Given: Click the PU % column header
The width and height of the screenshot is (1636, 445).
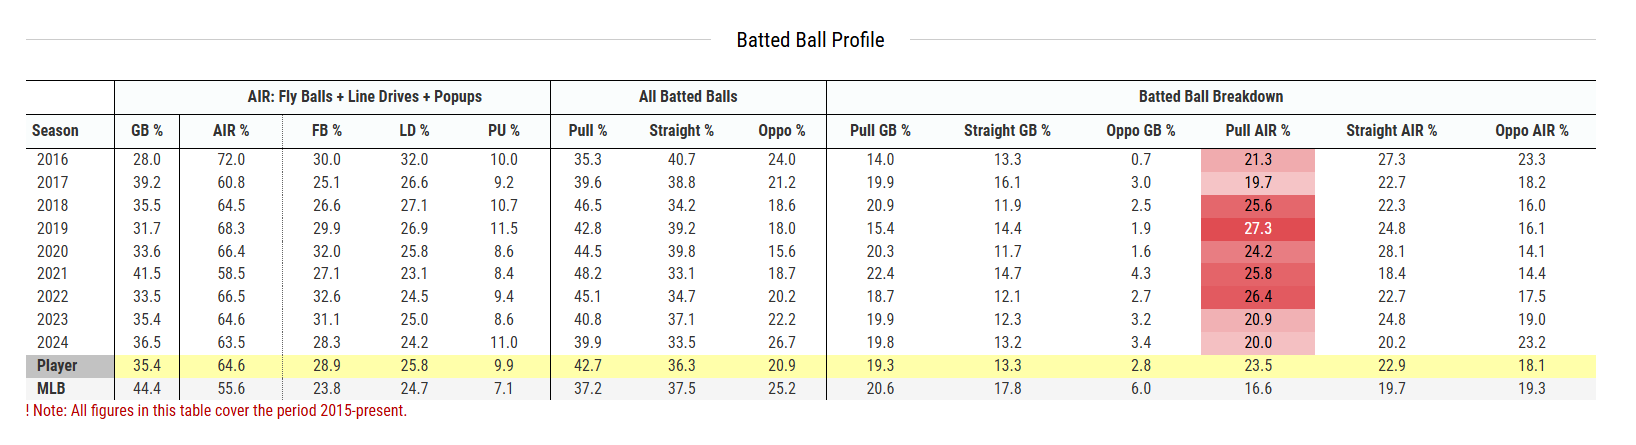Looking at the screenshot, I should coord(504,131).
